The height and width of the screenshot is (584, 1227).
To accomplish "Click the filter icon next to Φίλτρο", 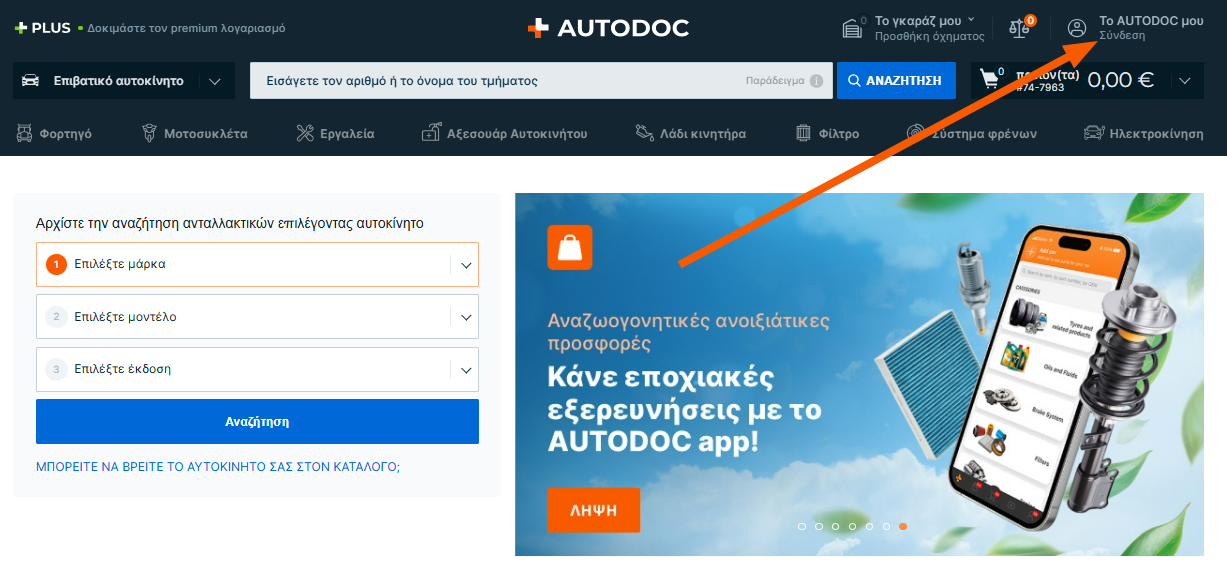I will click(x=803, y=133).
